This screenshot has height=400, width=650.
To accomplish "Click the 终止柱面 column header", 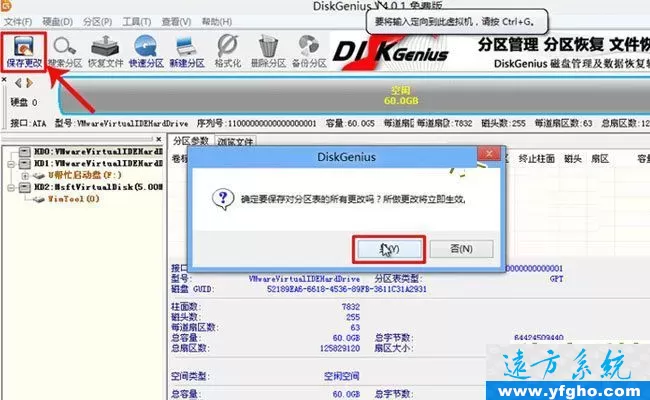I will coord(537,159).
